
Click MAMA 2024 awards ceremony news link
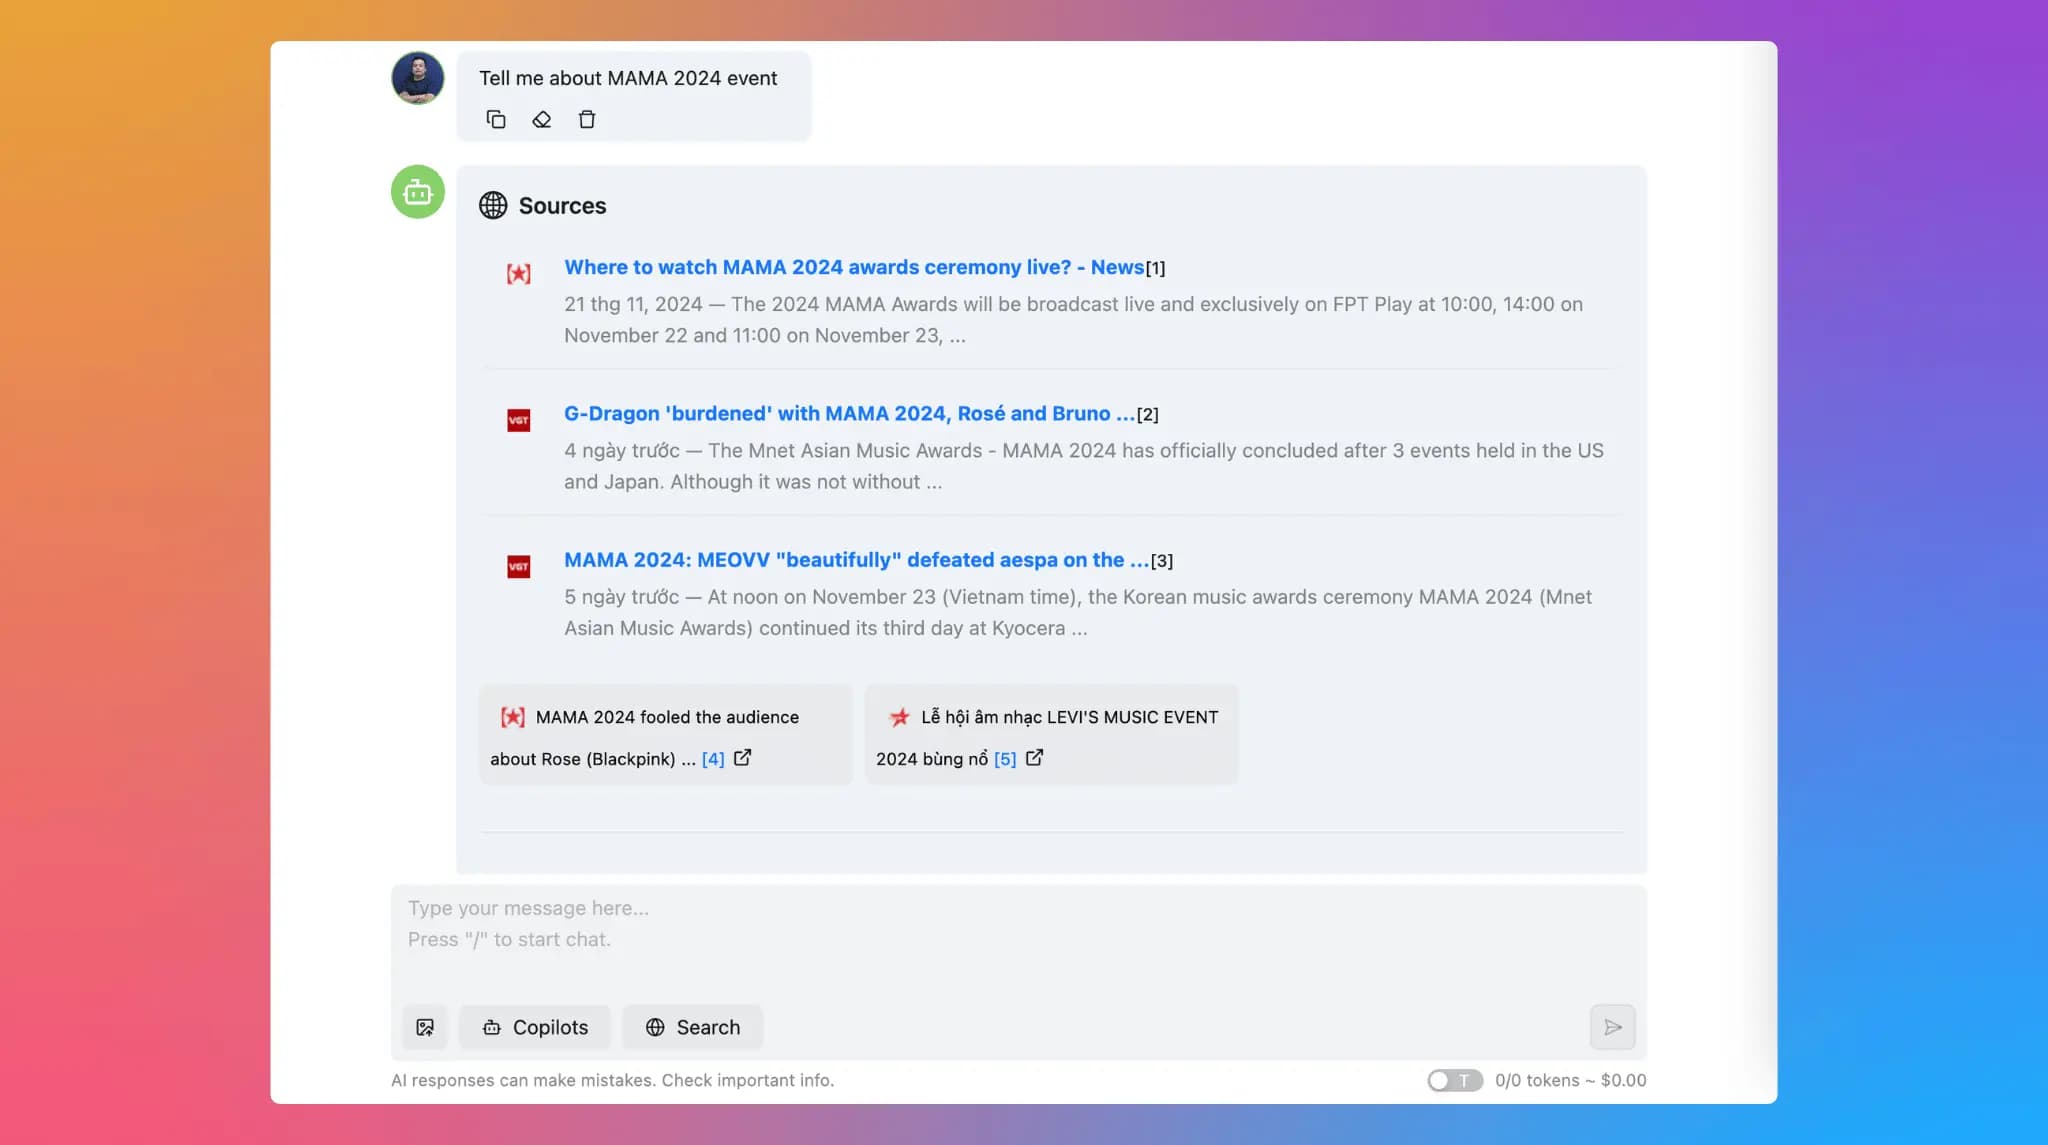tap(854, 266)
